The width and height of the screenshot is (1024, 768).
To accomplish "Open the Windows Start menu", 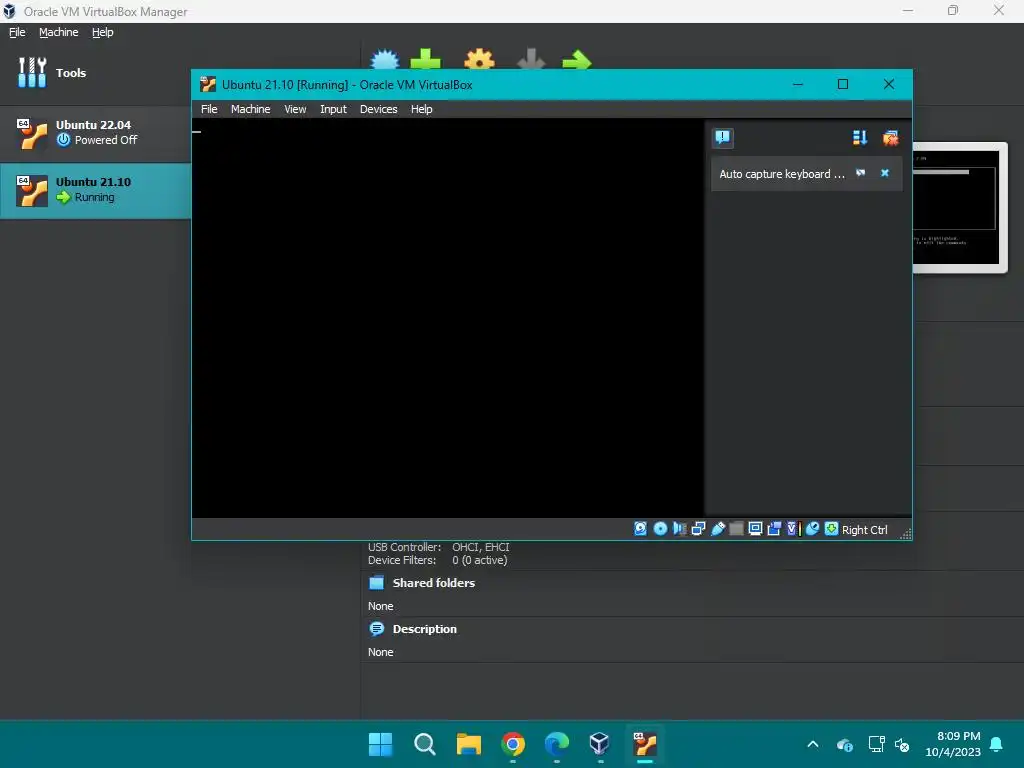I will (380, 744).
